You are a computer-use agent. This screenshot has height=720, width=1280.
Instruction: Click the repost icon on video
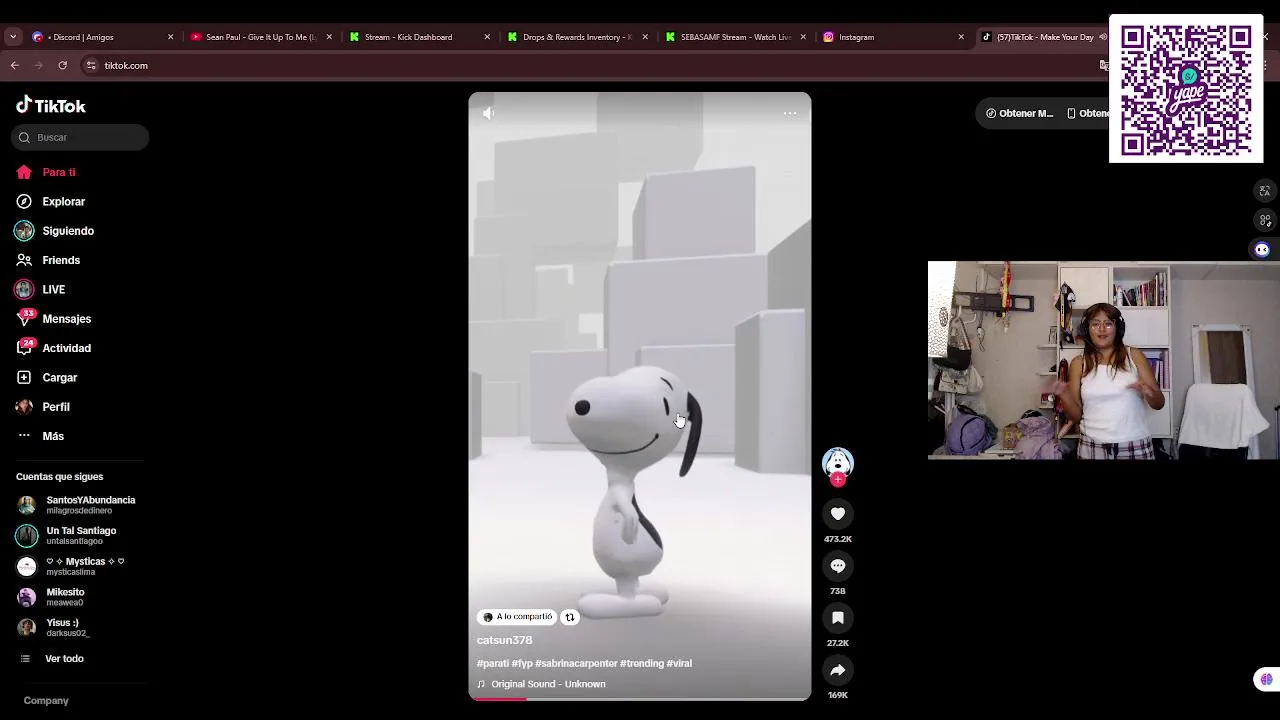coord(570,617)
